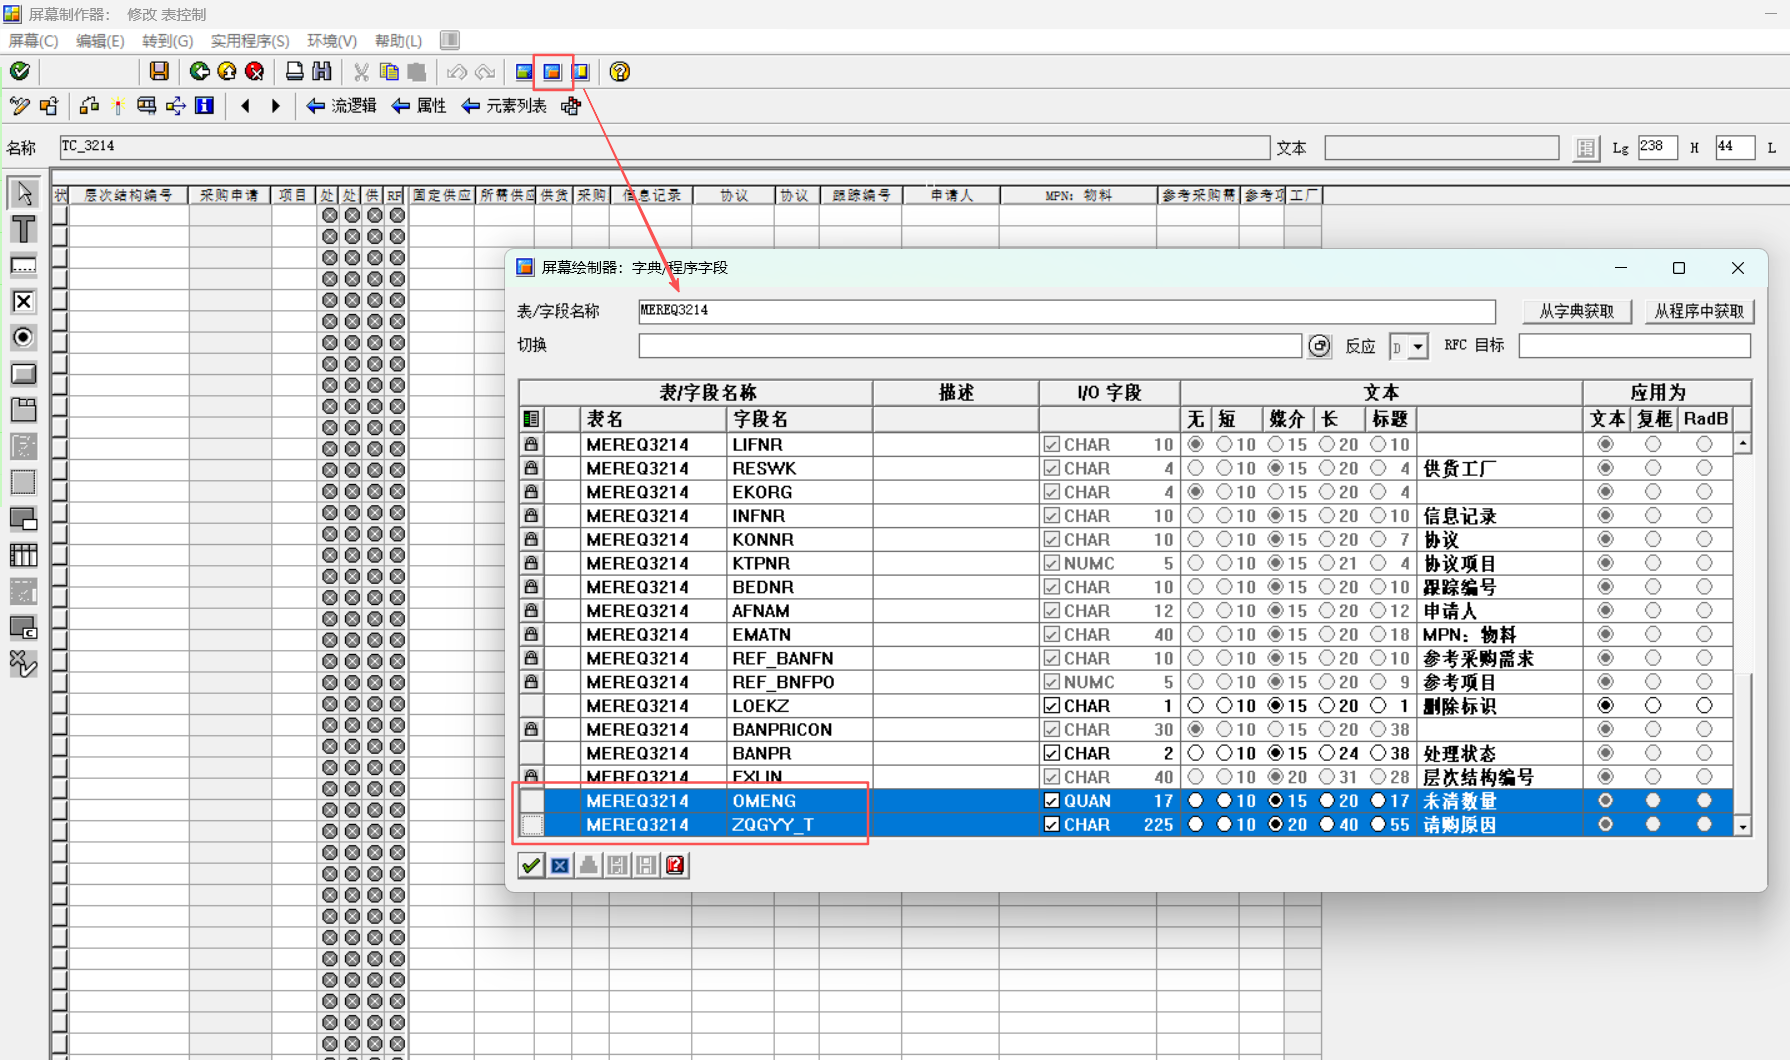Click the Print toolbar icon
1790x1060 pixels.
294,71
